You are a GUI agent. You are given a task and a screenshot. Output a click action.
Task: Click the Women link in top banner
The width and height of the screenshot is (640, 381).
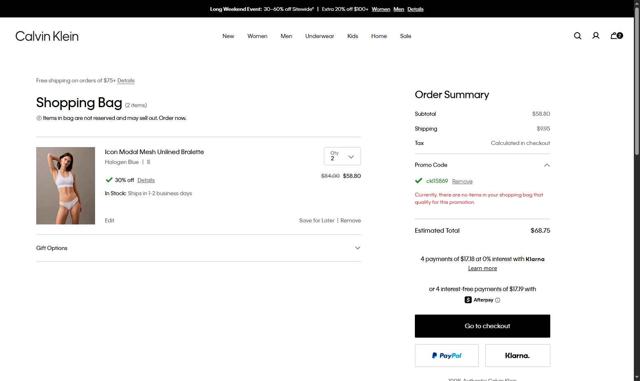click(x=381, y=9)
